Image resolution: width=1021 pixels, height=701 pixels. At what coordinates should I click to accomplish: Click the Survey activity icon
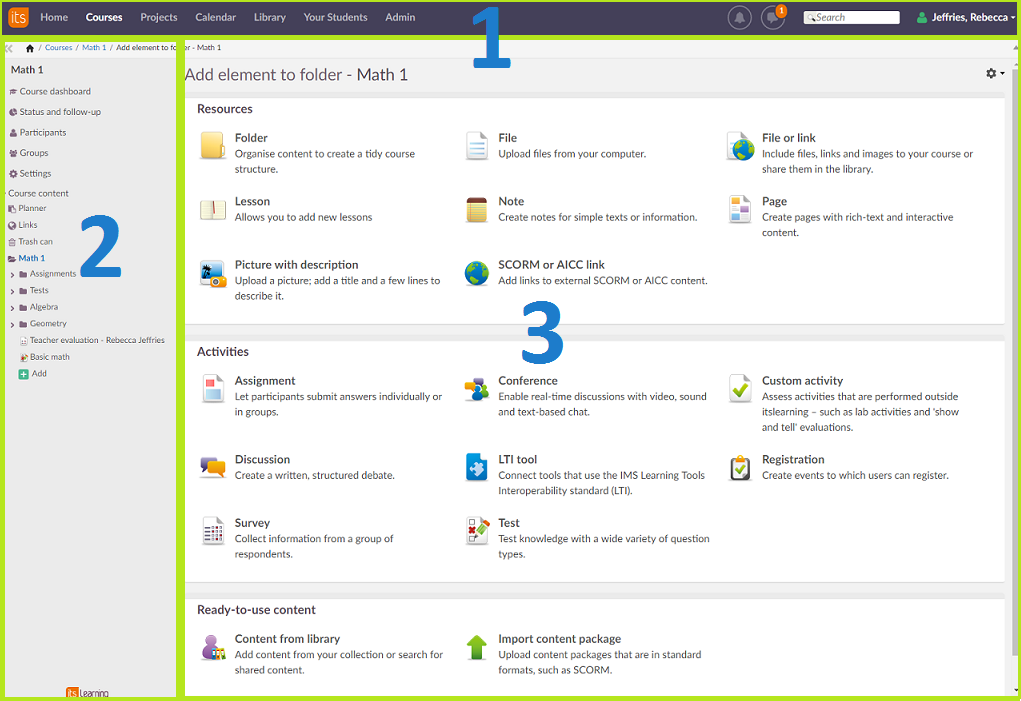click(x=213, y=530)
